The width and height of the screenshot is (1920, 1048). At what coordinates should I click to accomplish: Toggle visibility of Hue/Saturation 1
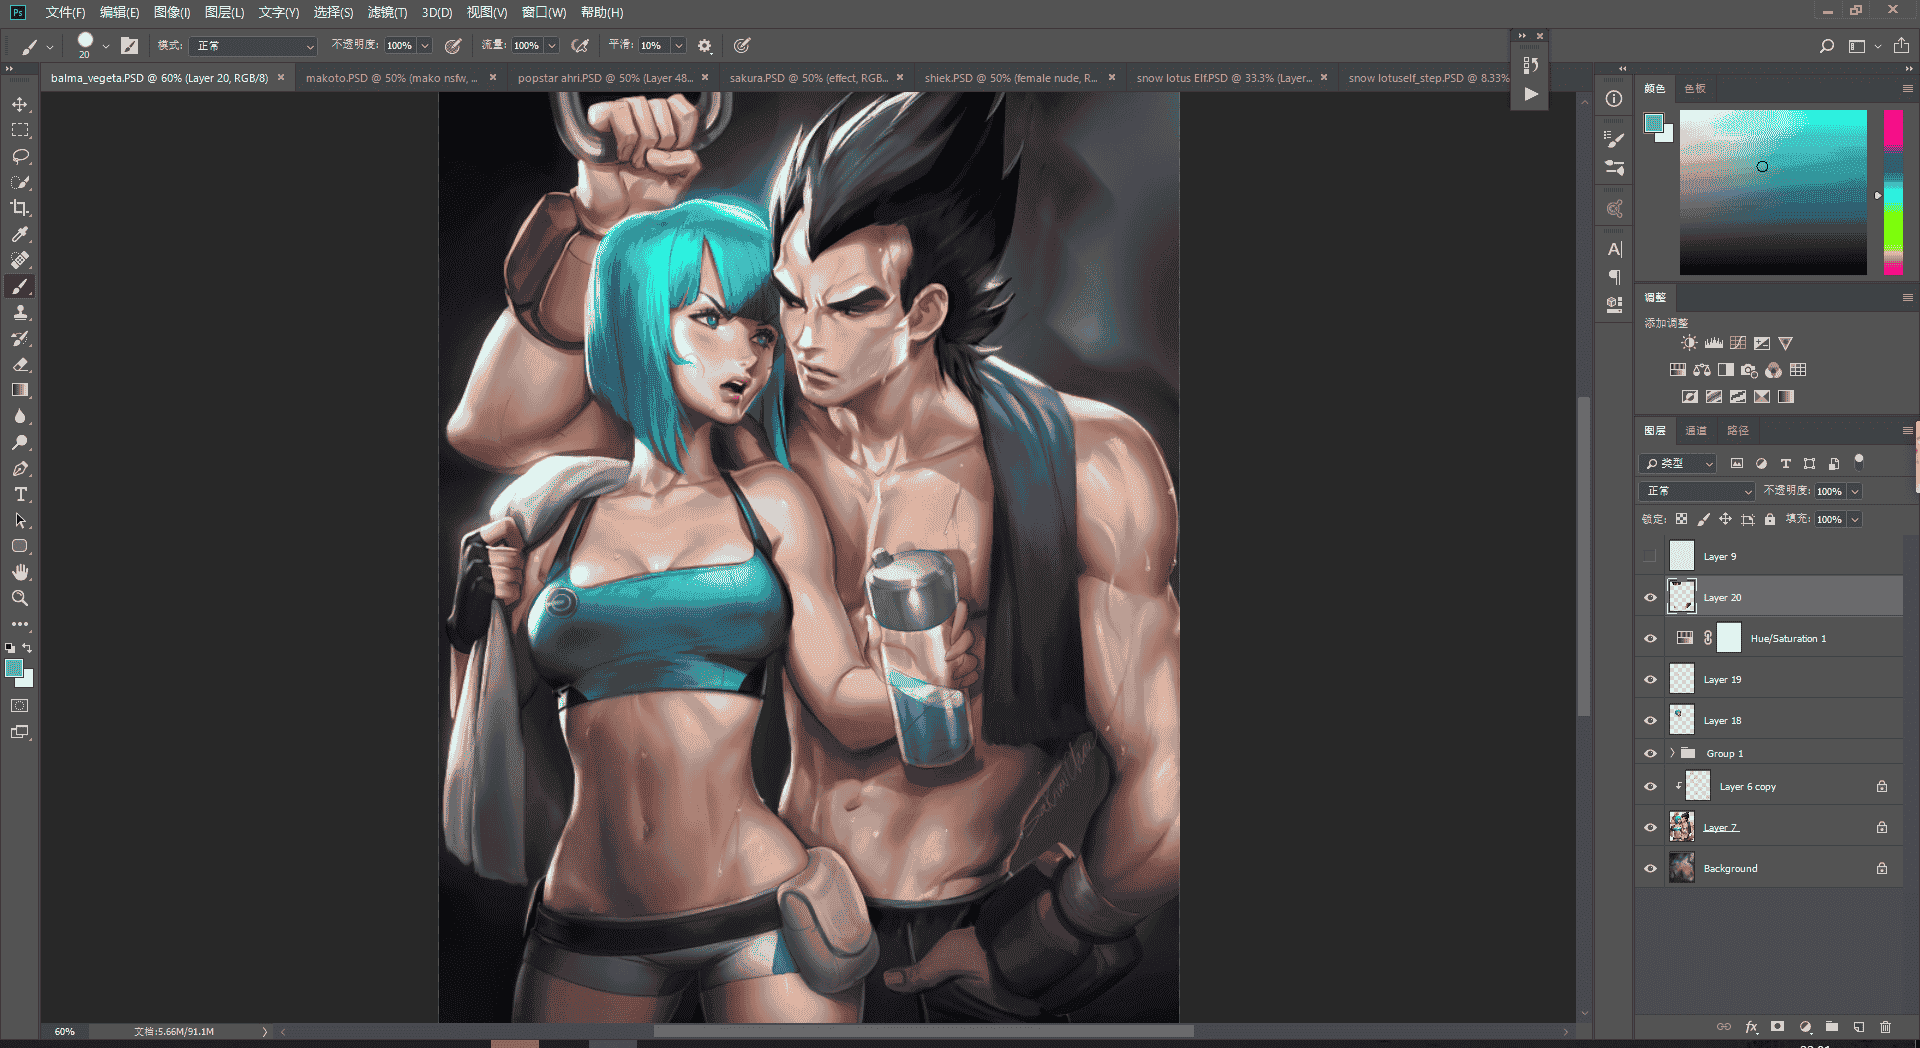point(1650,638)
